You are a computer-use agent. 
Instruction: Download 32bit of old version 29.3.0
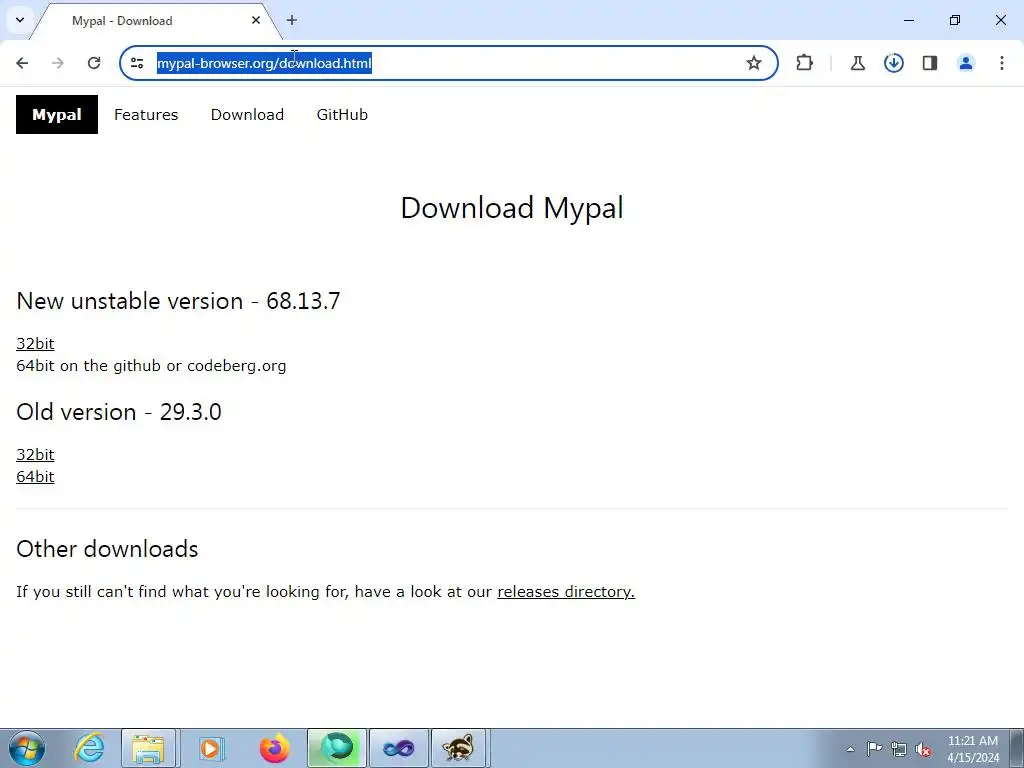pyautogui.click(x=35, y=455)
